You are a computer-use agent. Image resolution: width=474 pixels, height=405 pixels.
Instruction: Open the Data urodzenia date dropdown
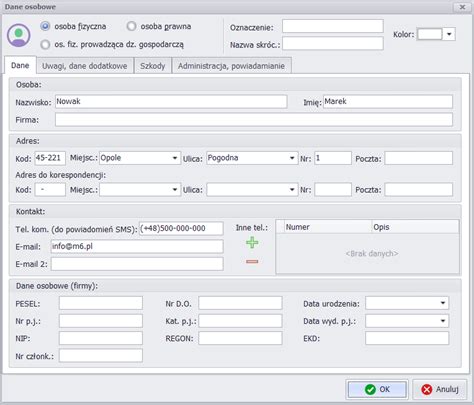point(443,303)
